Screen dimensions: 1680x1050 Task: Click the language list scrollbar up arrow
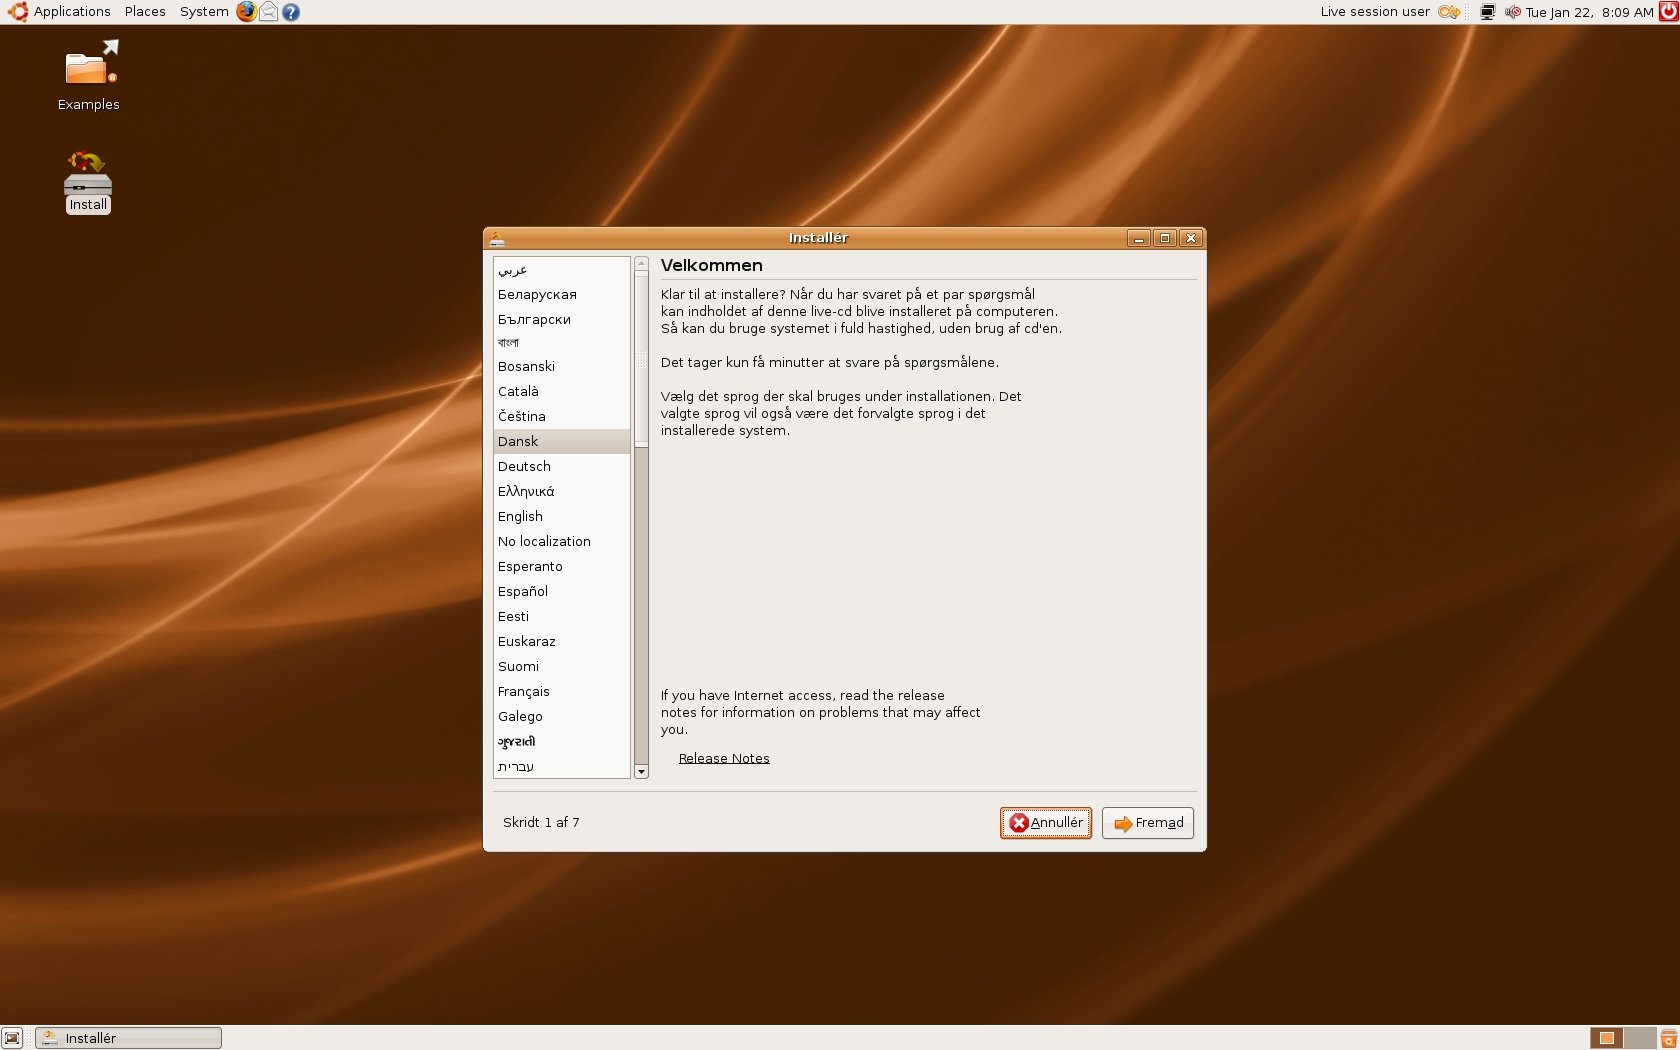(642, 264)
